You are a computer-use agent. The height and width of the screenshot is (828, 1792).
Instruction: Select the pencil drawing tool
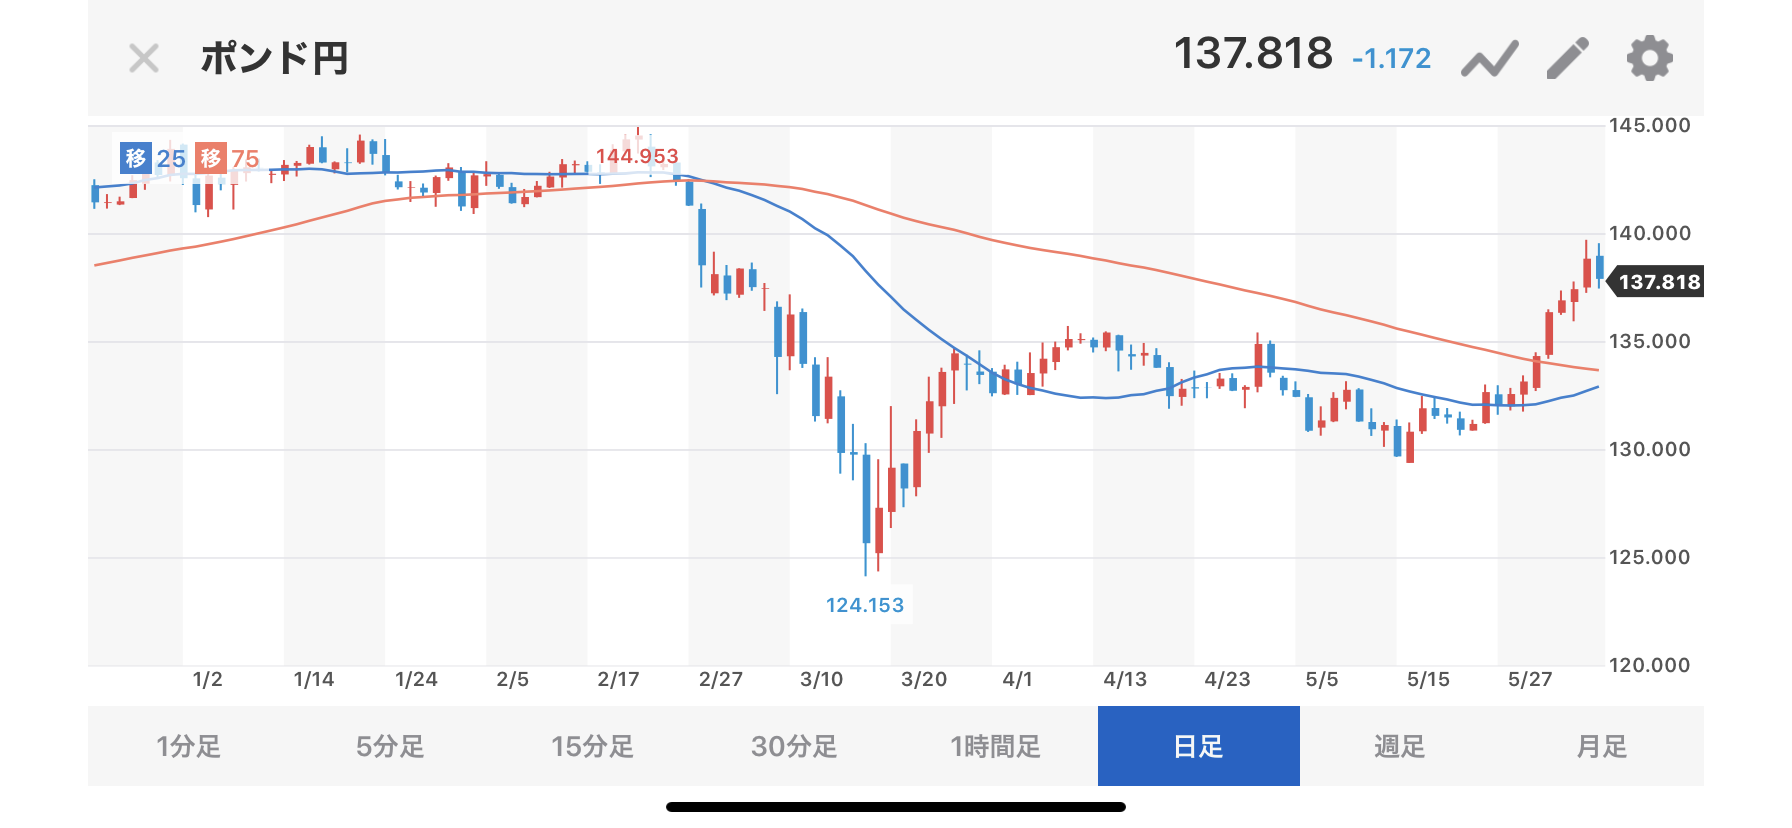pyautogui.click(x=1567, y=59)
